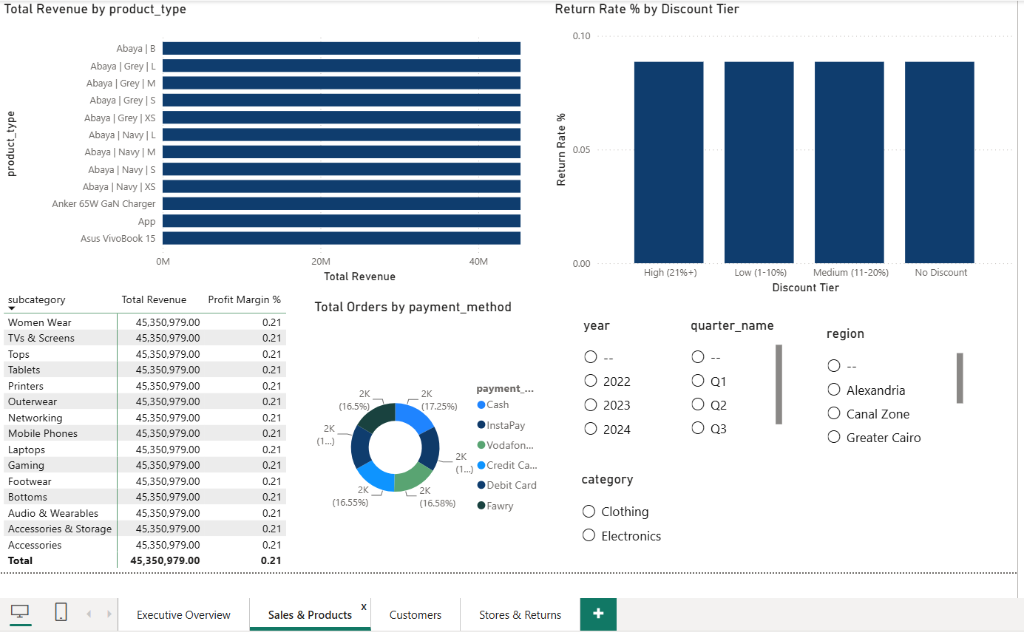Image resolution: width=1024 pixels, height=632 pixels.
Task: Select quarter Q3 option
Action: coord(698,428)
